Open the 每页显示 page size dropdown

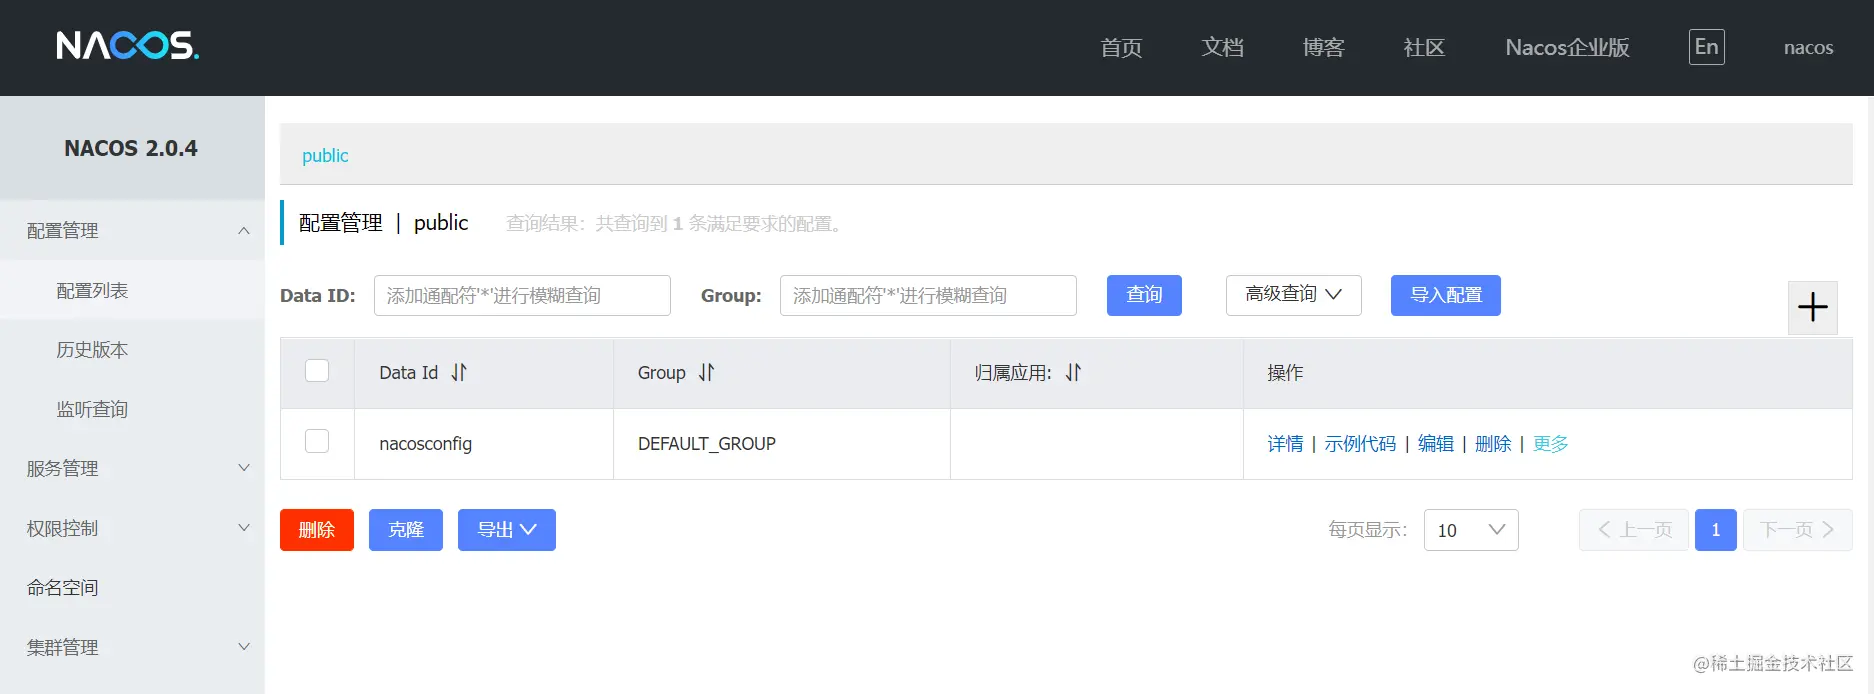(1470, 530)
